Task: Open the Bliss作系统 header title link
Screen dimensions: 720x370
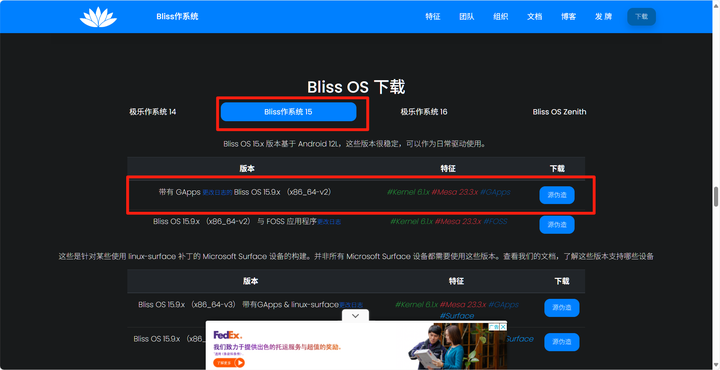Action: (177, 17)
